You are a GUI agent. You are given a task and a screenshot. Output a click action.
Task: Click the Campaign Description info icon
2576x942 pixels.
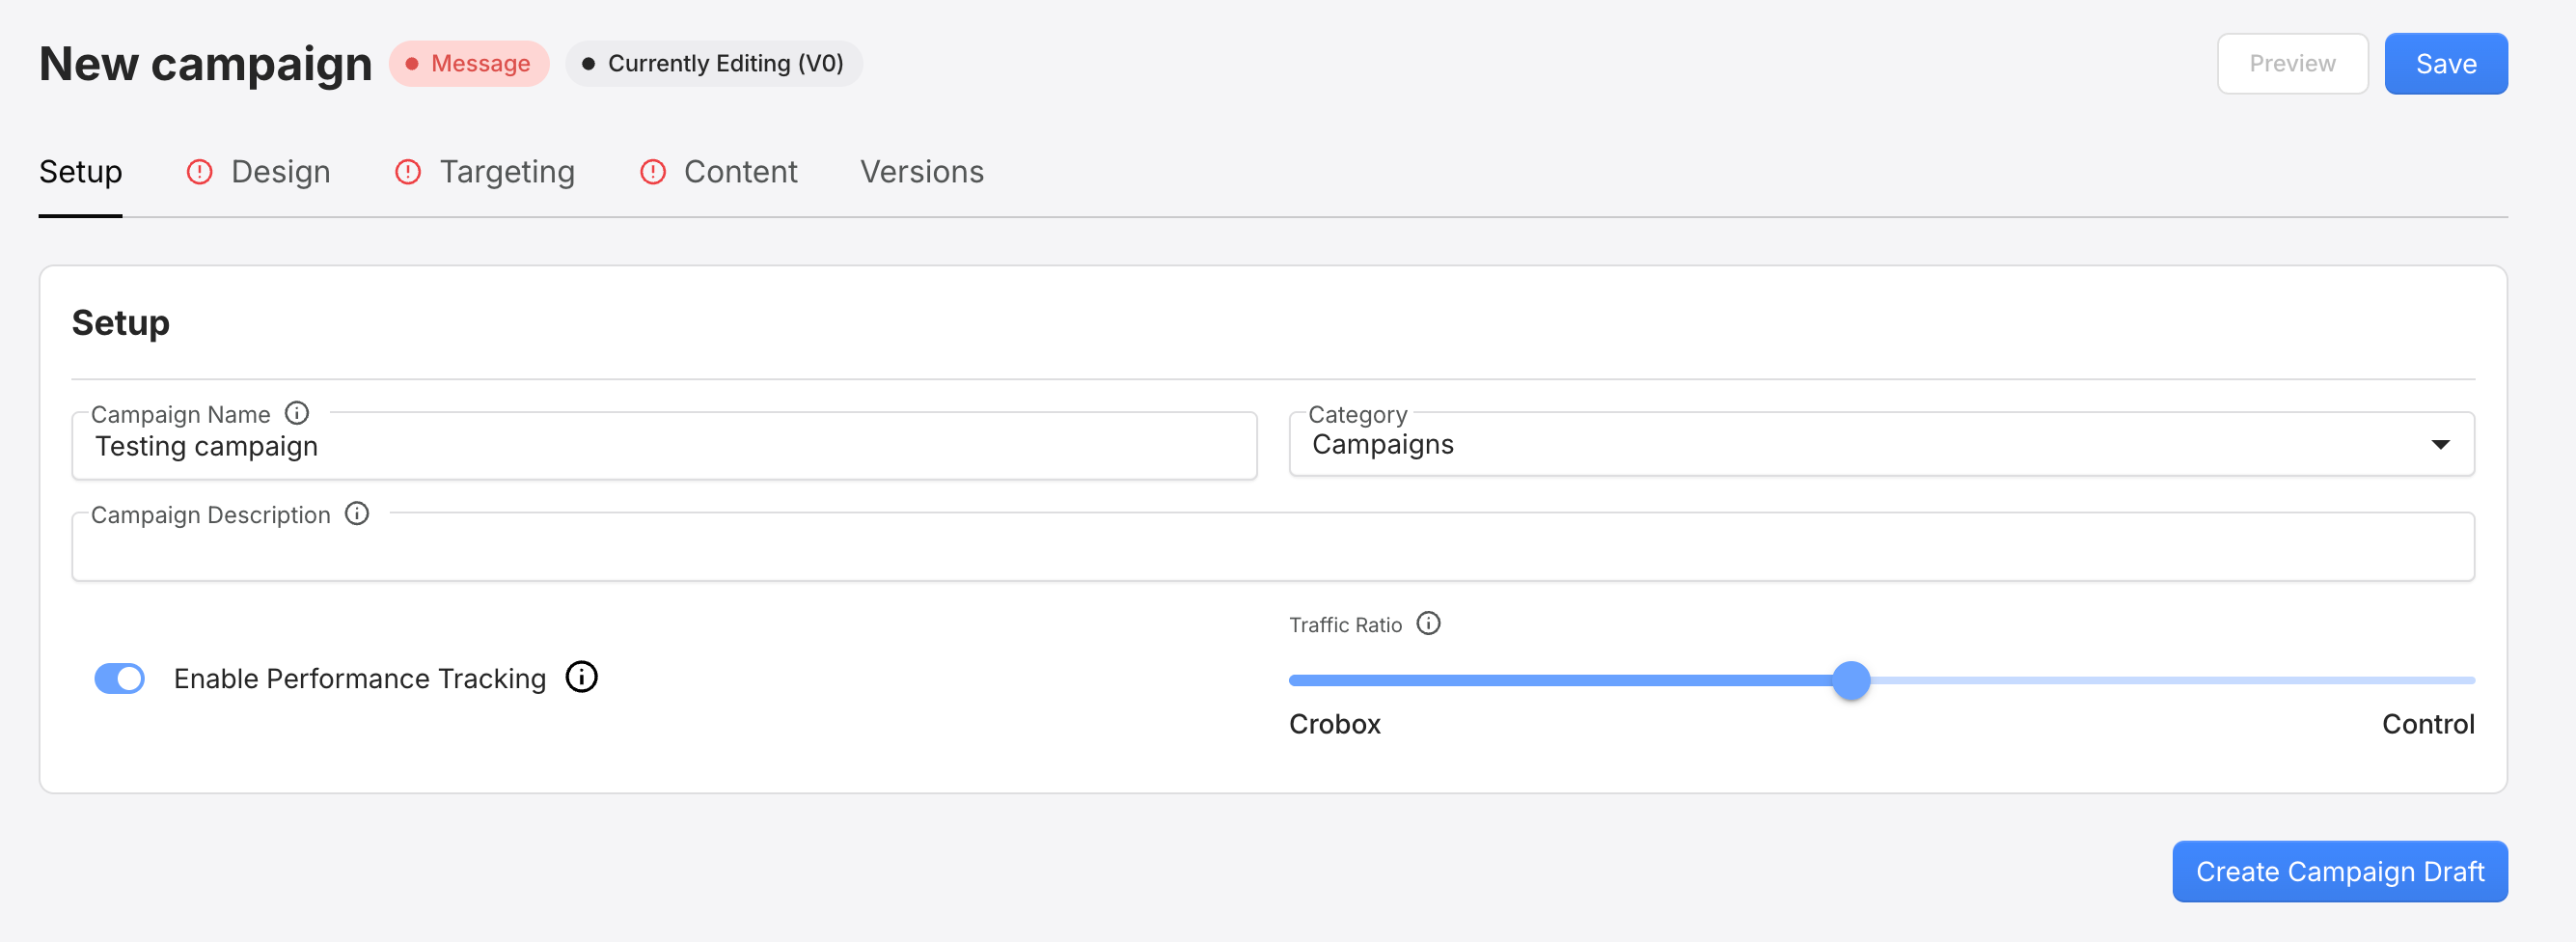click(x=357, y=514)
